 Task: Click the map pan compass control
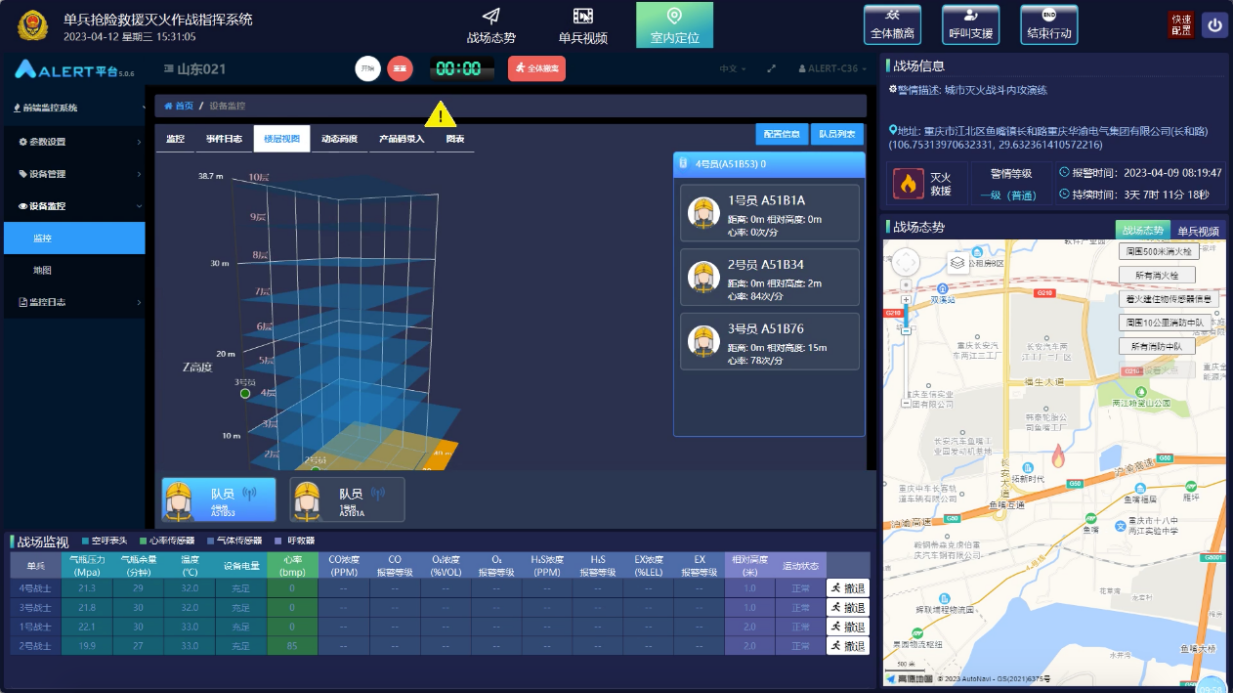click(906, 264)
